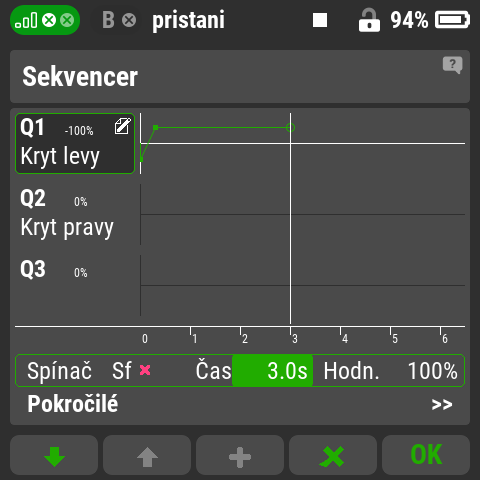Click the B receiver status indicator
Screen dimensions: 480x480
(119, 20)
